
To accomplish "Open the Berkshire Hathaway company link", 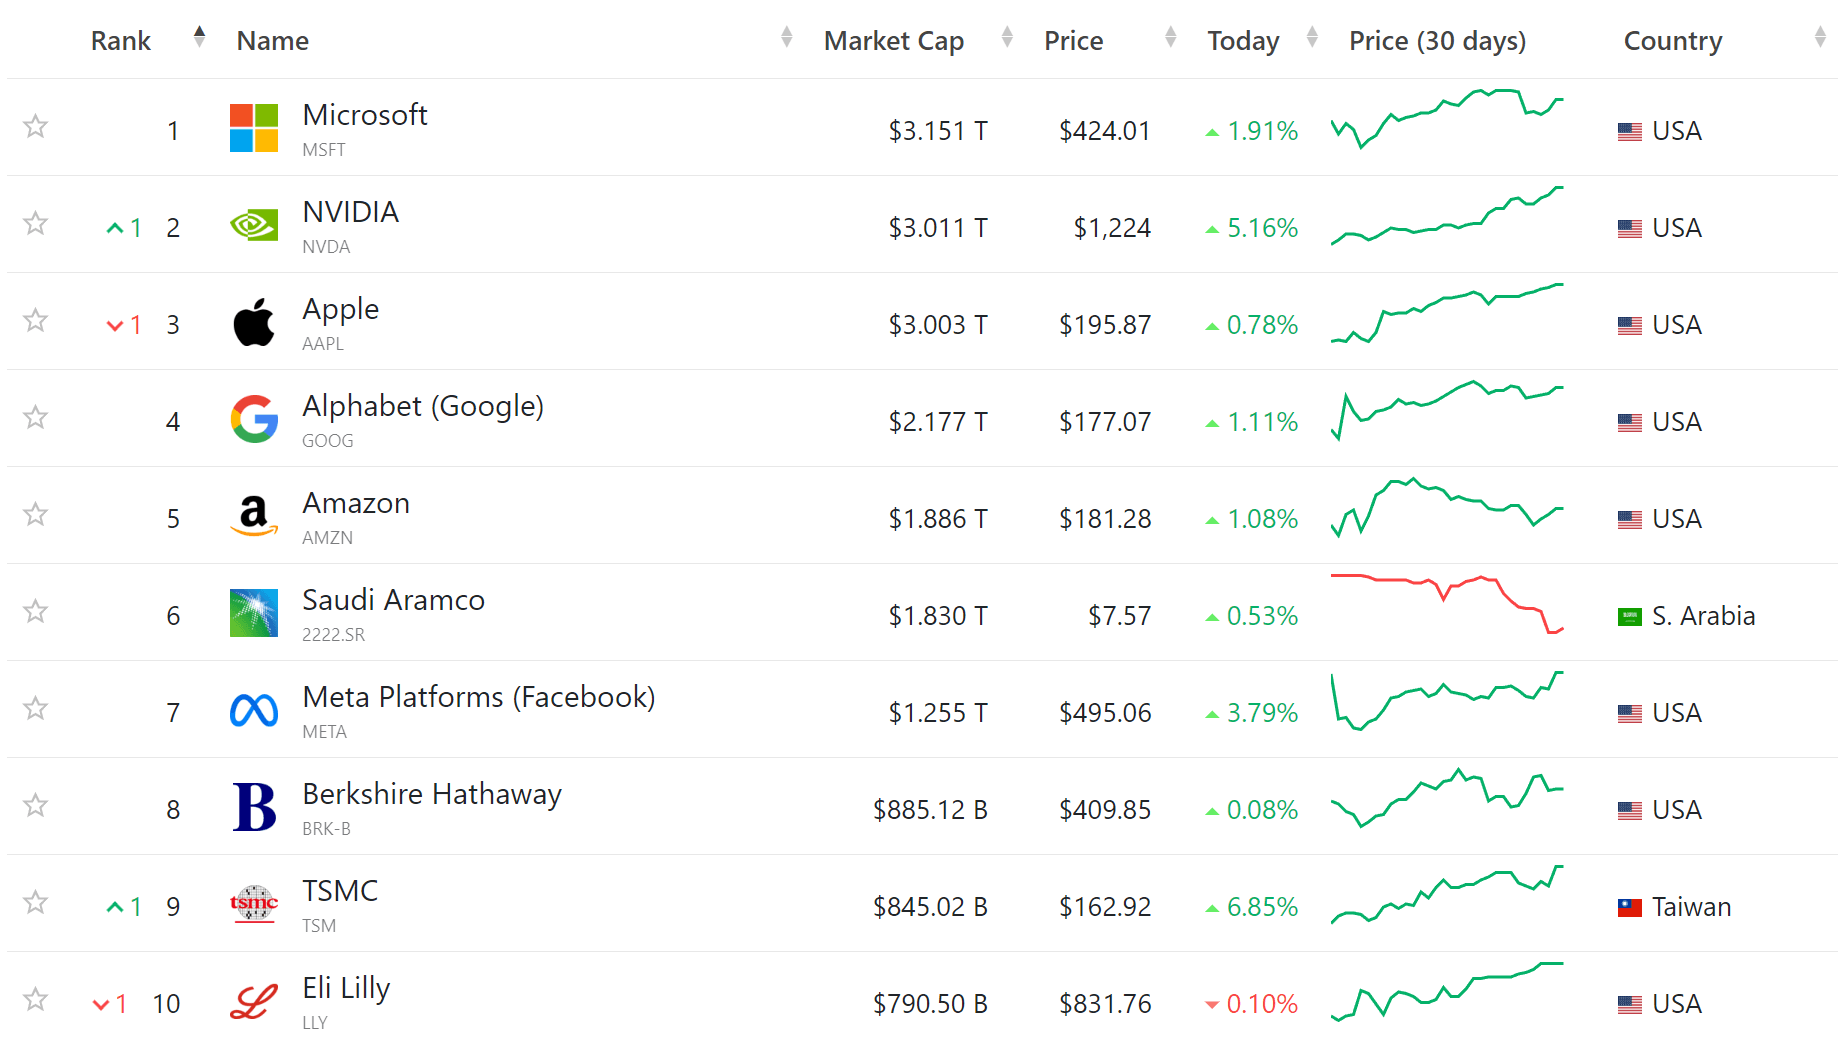I will point(431,794).
